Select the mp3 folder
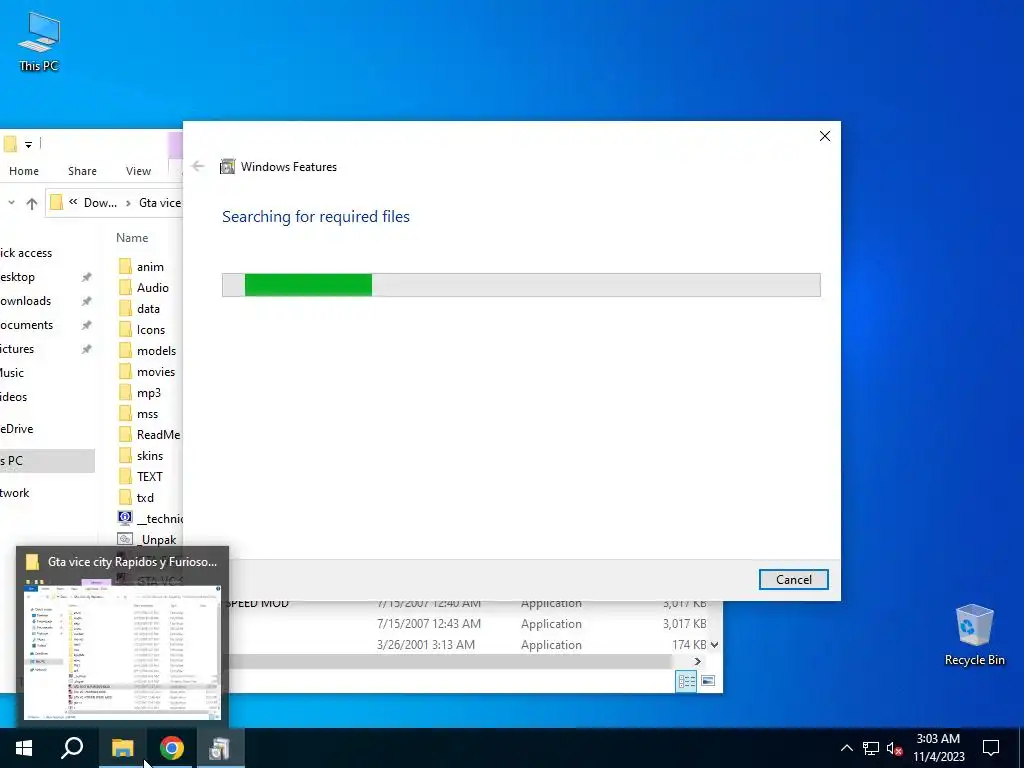 [150, 392]
